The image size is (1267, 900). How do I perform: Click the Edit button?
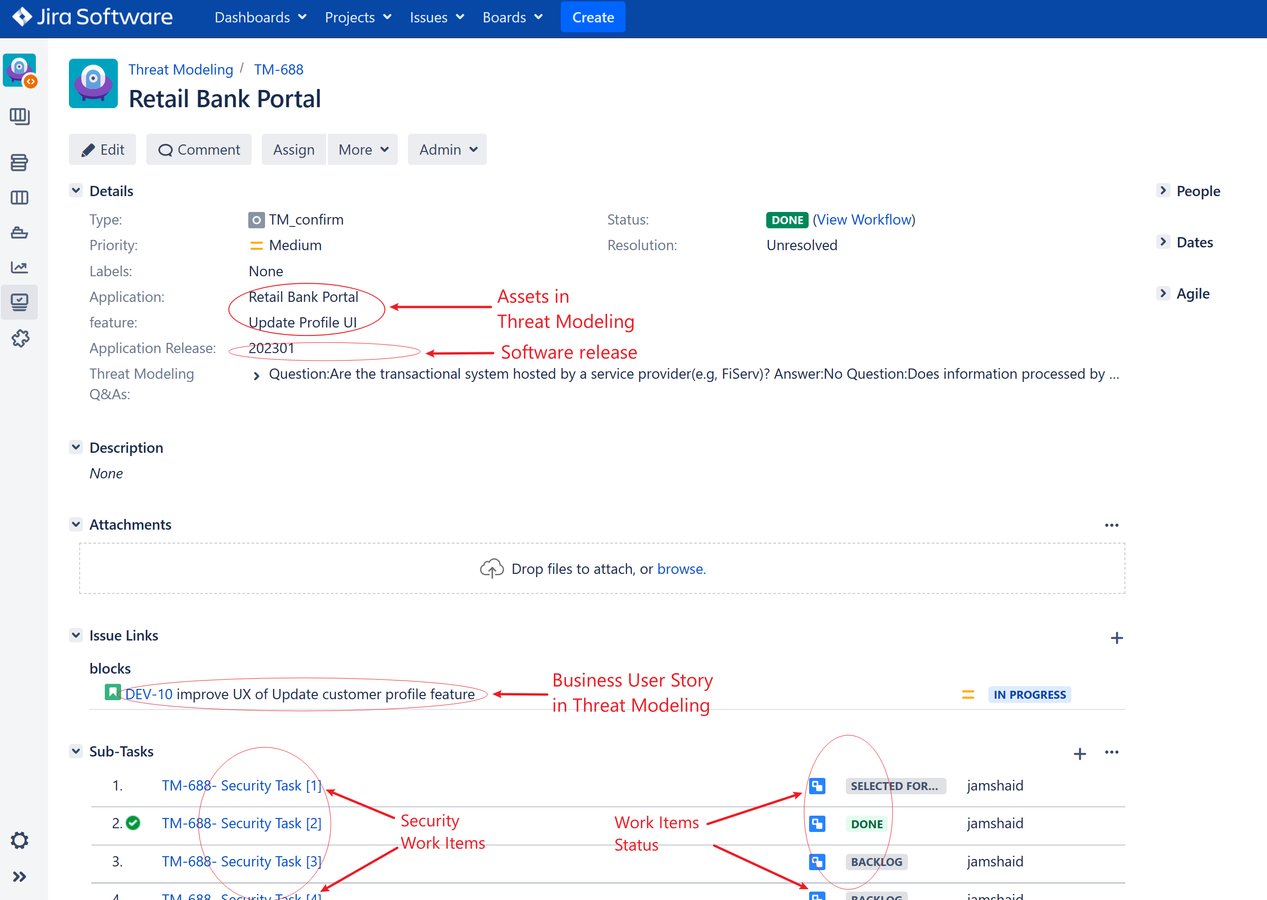point(103,150)
